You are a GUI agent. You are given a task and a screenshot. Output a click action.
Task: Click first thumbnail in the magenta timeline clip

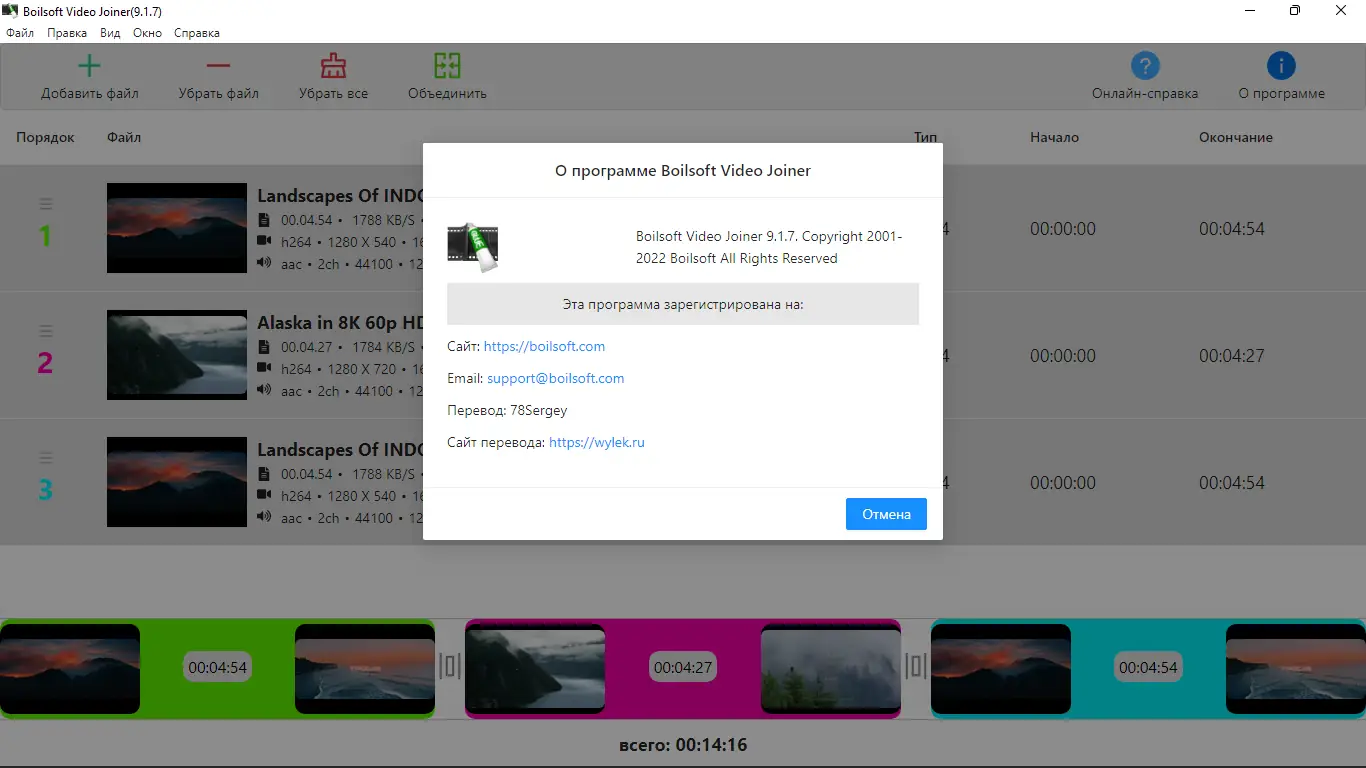click(x=535, y=669)
